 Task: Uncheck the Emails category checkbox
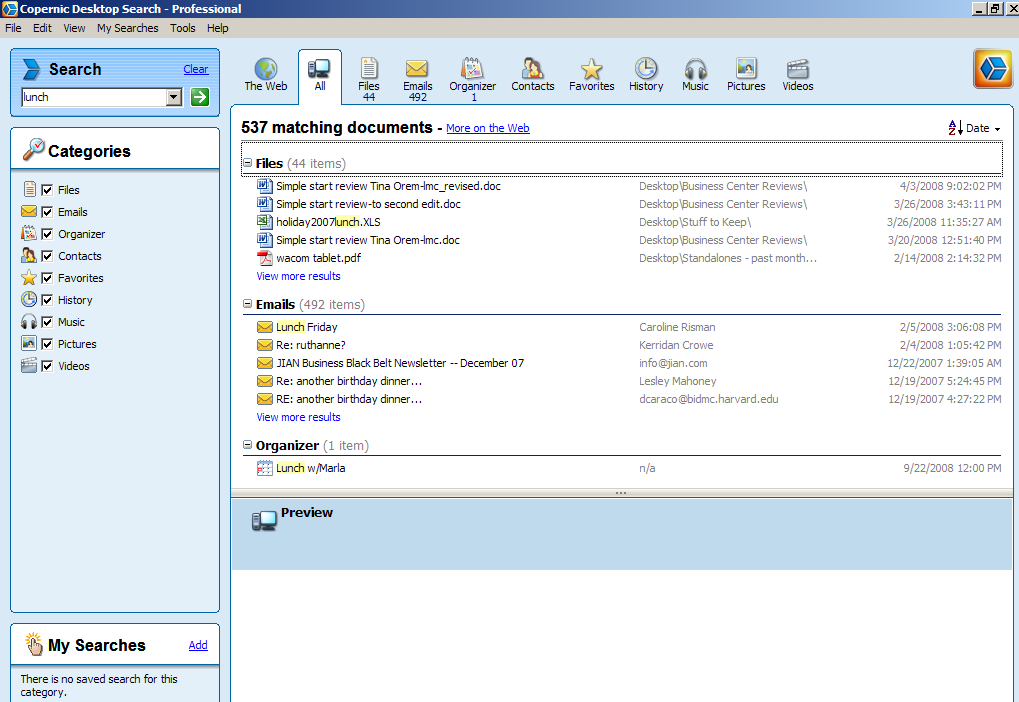47,212
